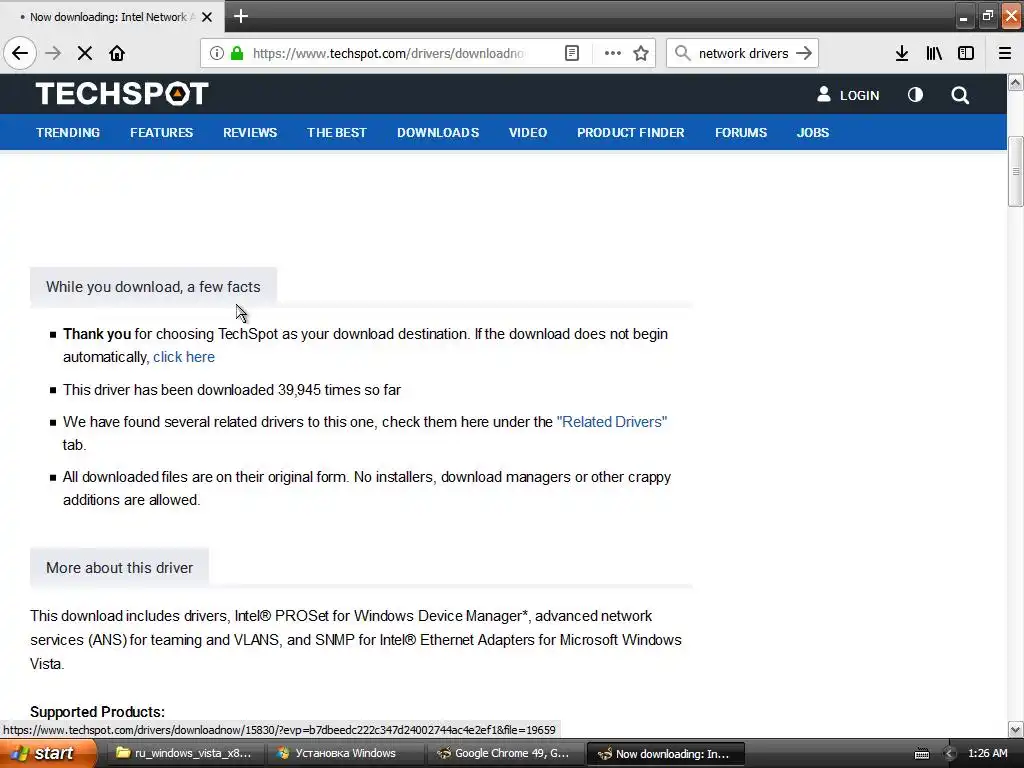Click the 'click here' download link
The height and width of the screenshot is (768, 1024).
click(x=184, y=357)
